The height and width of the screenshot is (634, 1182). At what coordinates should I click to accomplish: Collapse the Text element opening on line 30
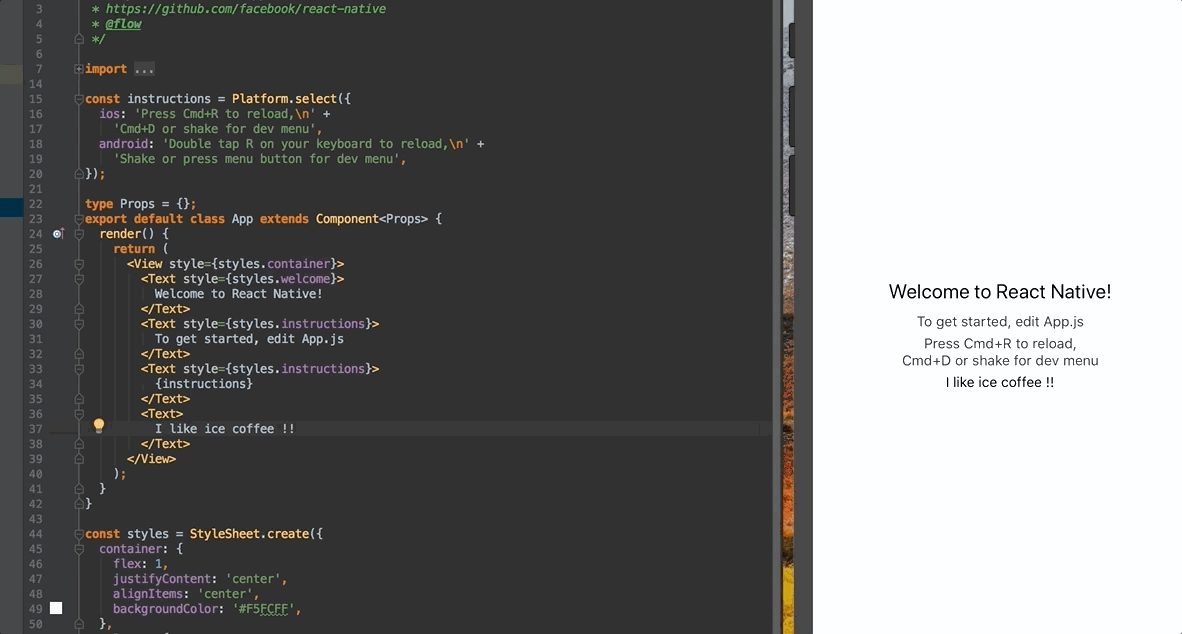(x=78, y=324)
